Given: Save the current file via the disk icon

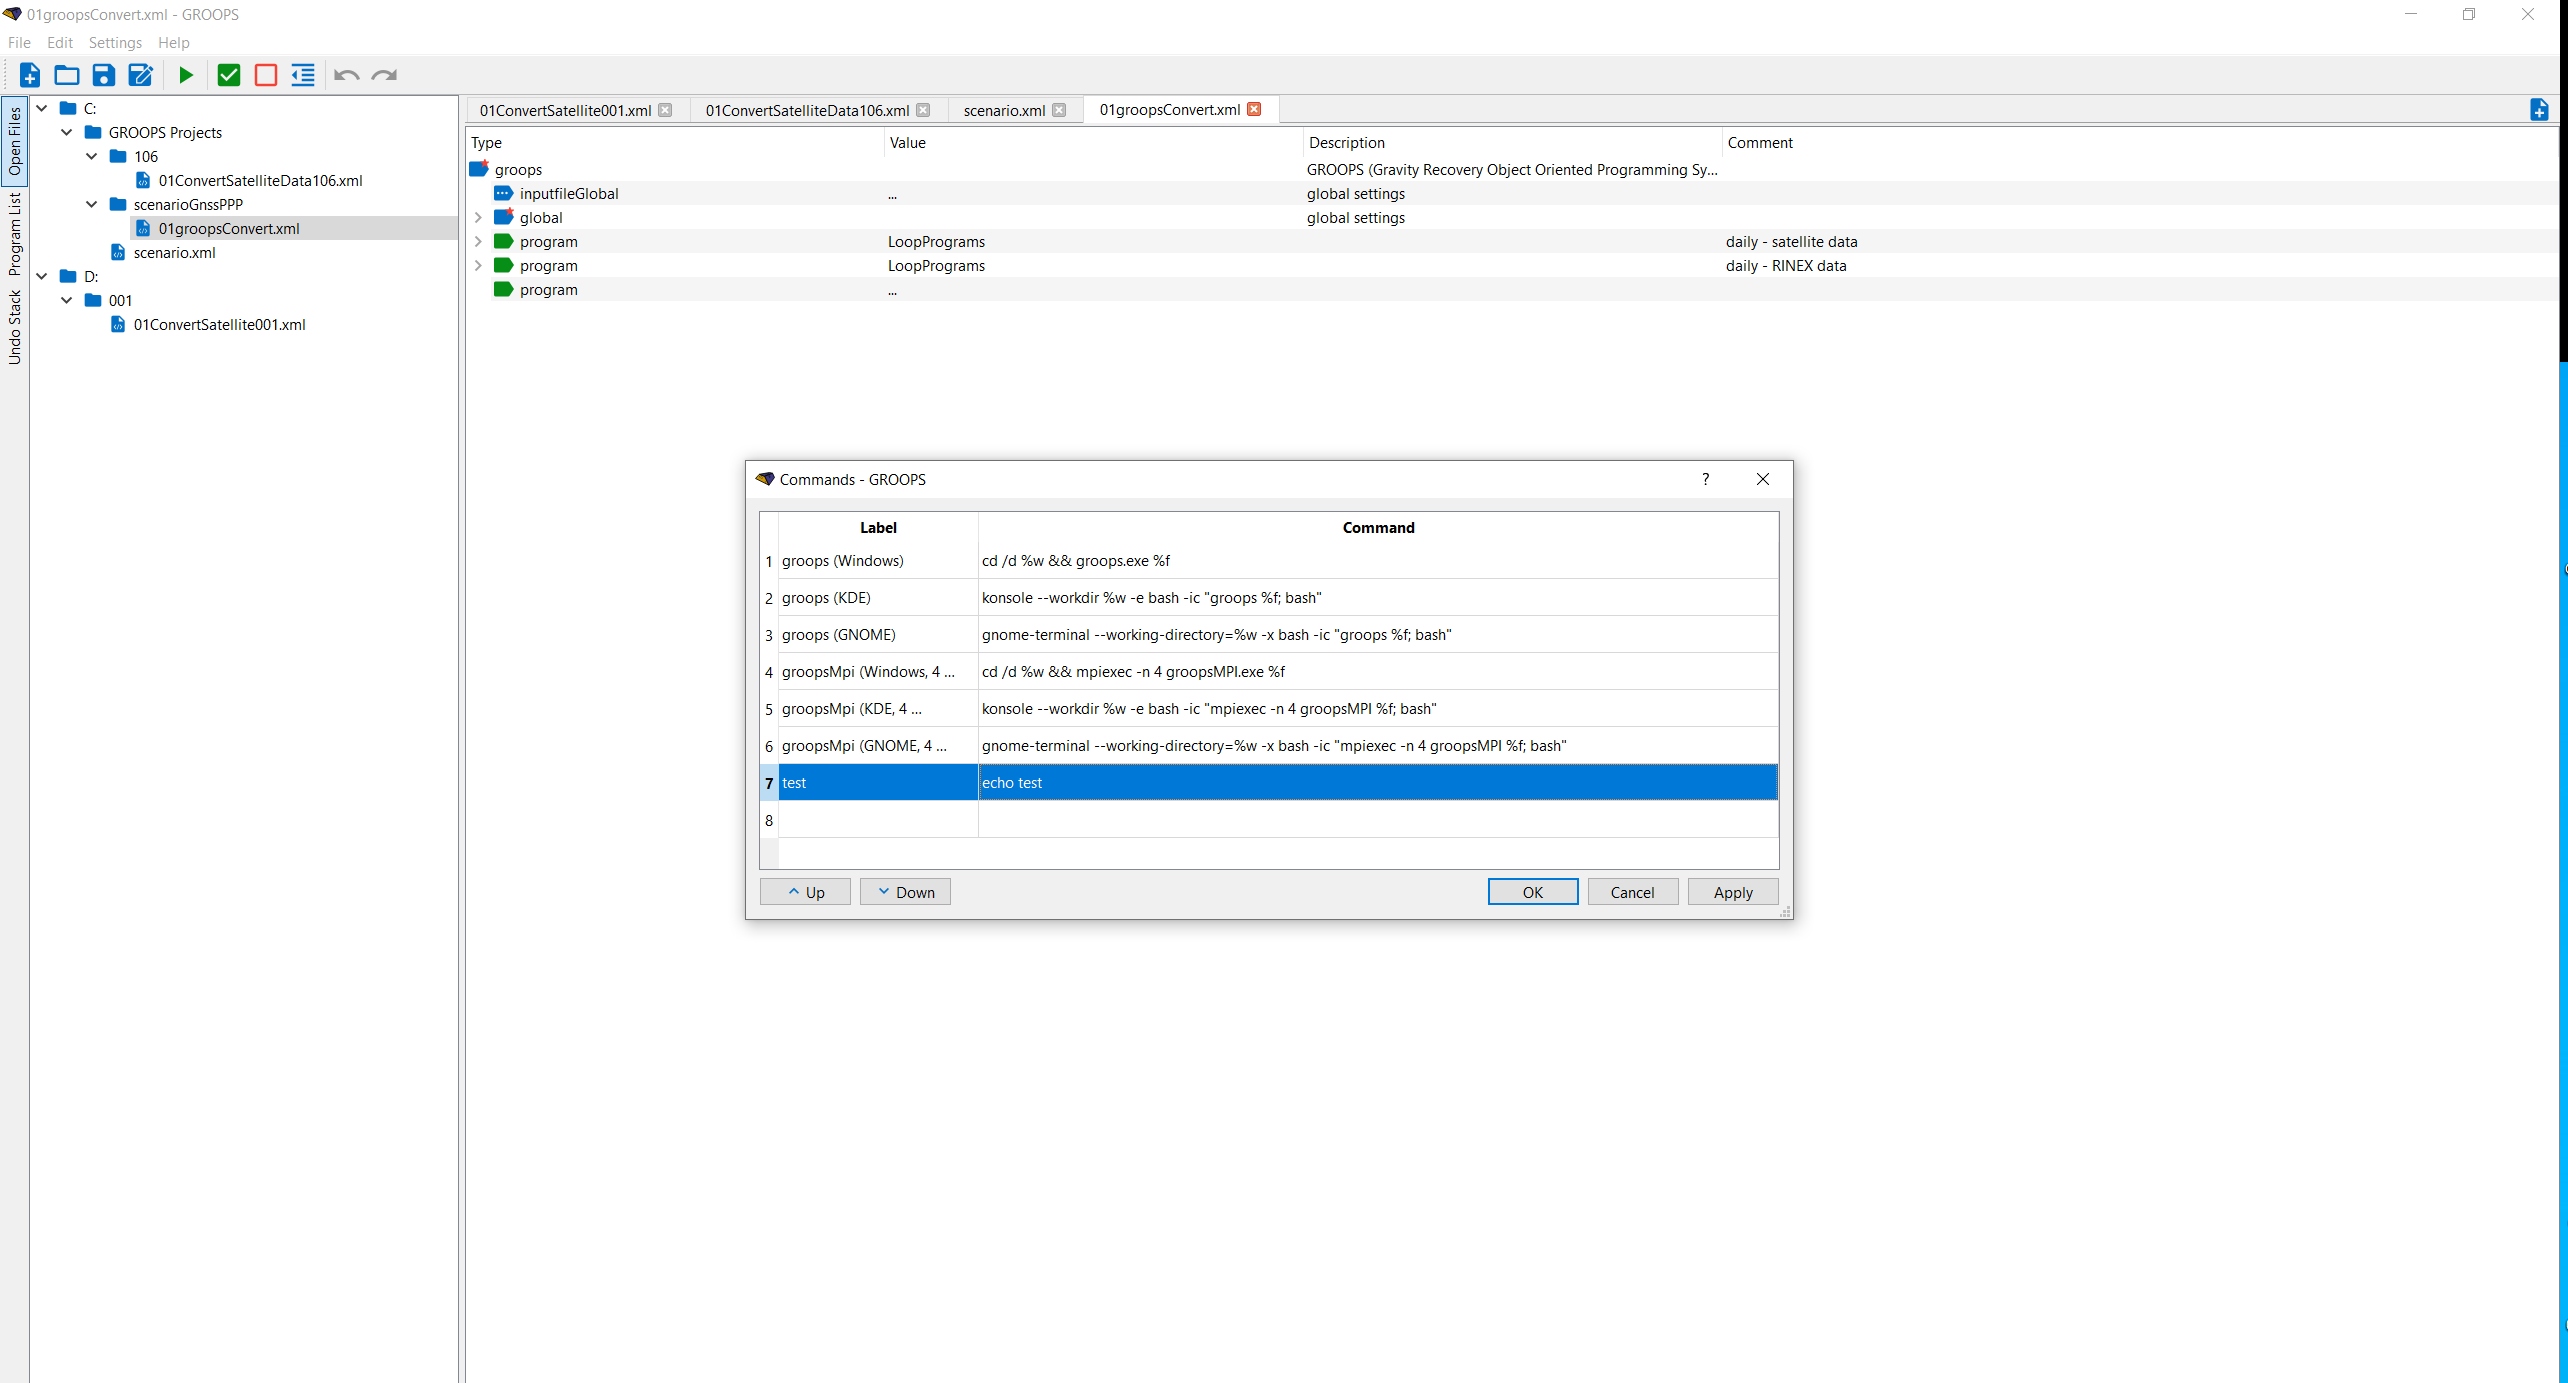Looking at the screenshot, I should 103,75.
